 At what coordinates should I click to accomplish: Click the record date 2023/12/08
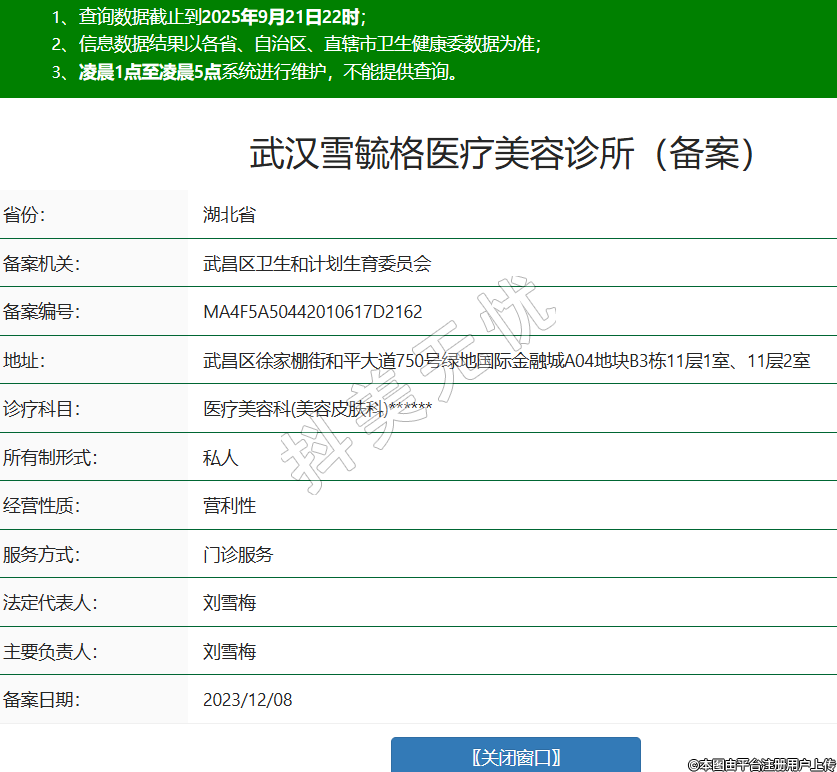[248, 700]
